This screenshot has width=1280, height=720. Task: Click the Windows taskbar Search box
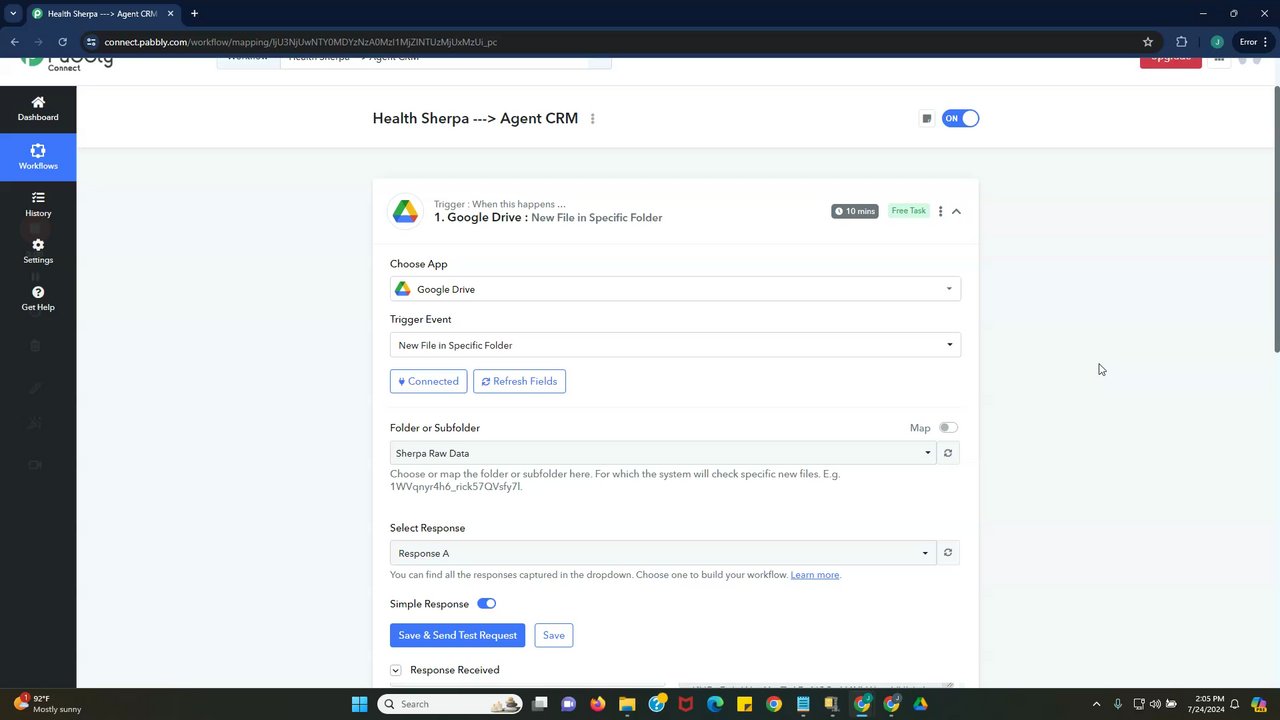click(451, 704)
